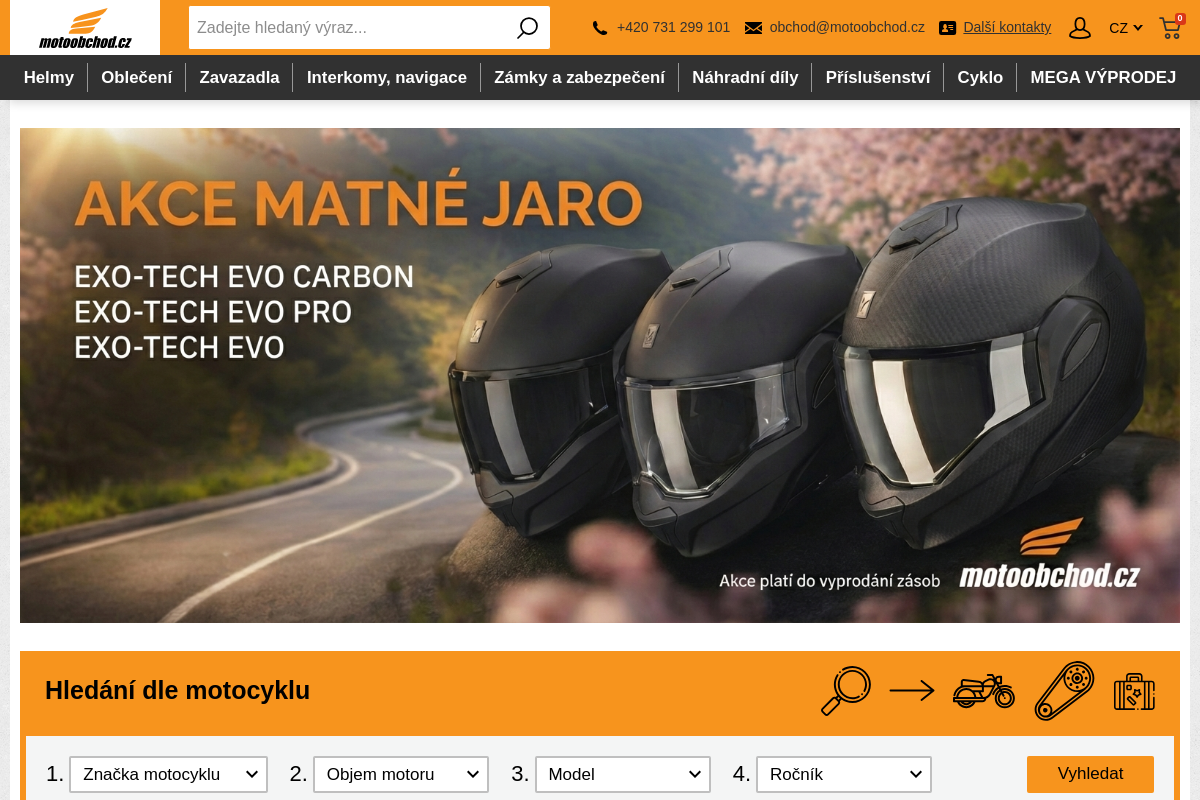Open the Náhradní díly menu
Image resolution: width=1200 pixels, height=800 pixels.
745,77
